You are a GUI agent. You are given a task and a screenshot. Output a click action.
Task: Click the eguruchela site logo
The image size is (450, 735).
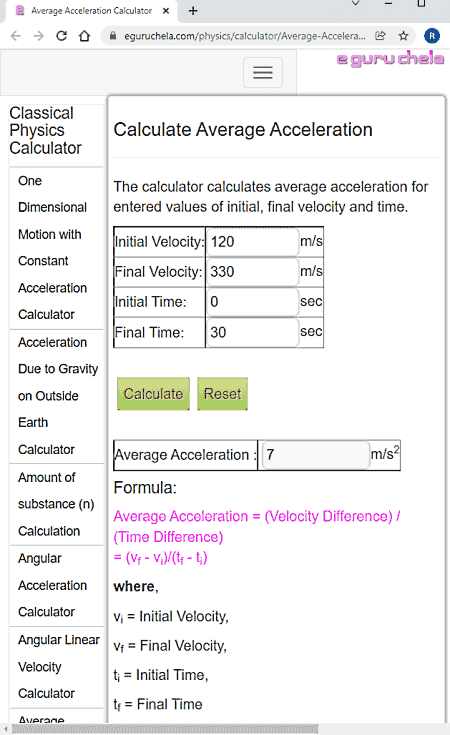coord(390,59)
